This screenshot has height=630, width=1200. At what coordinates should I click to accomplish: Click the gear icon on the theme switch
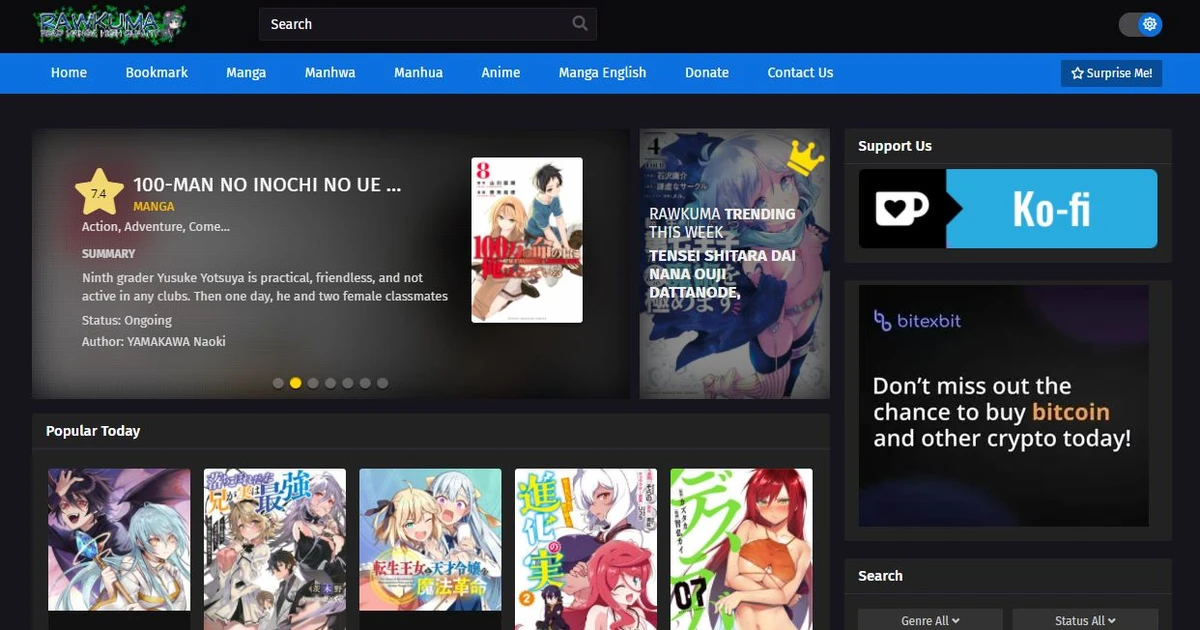(x=1150, y=23)
